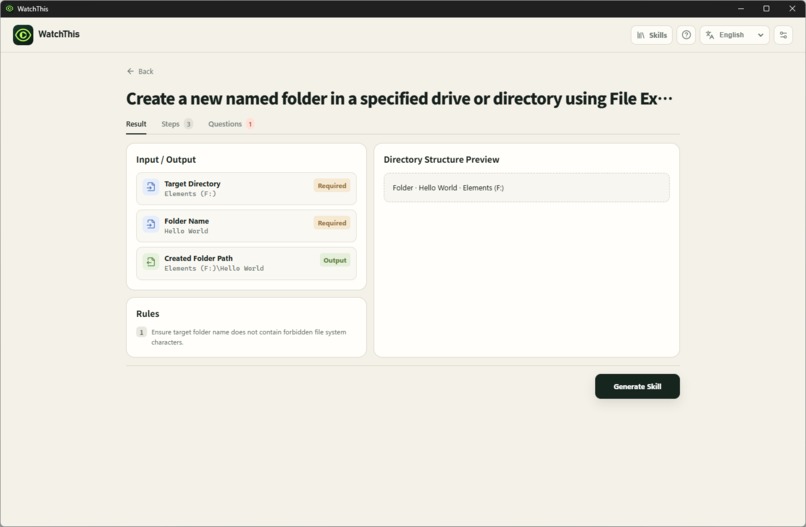Minimize the WatchThis window
This screenshot has height=527, width=806.
point(741,9)
